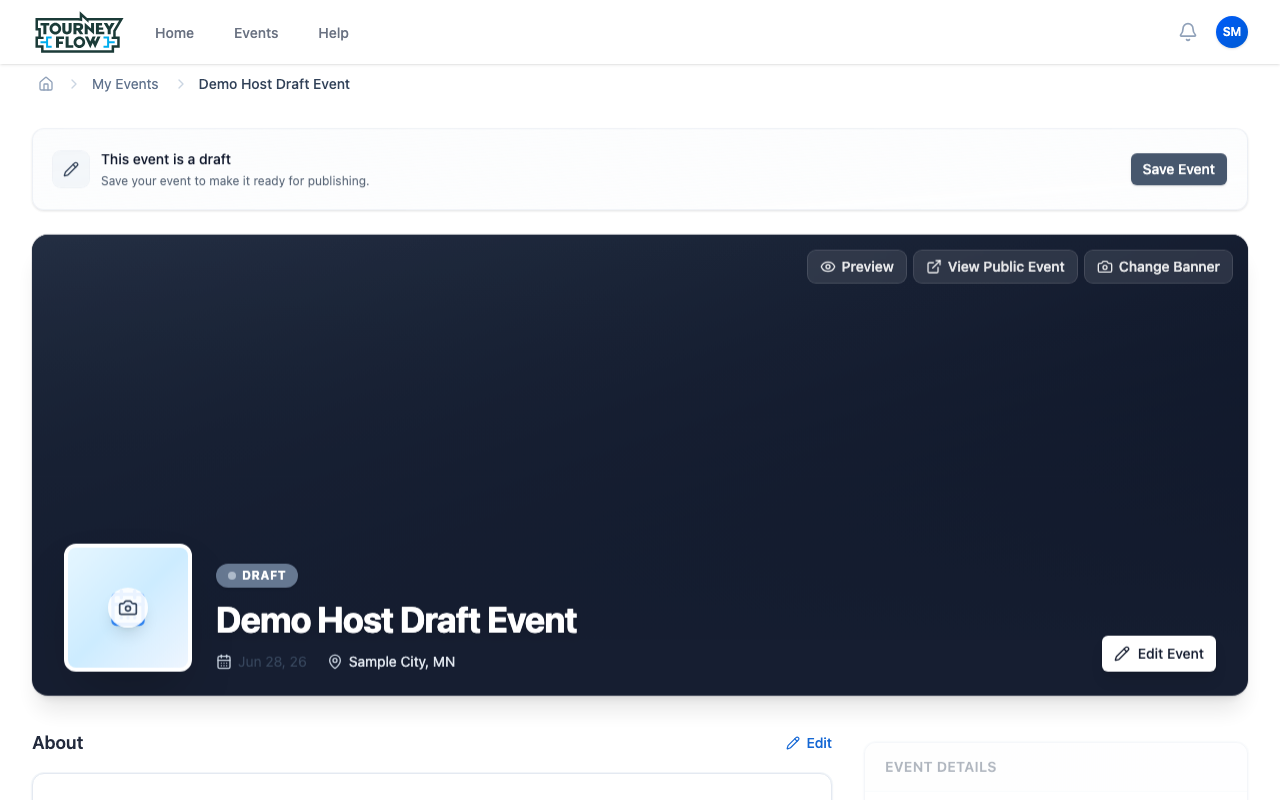Open the notifications bell
Image resolution: width=1280 pixels, height=800 pixels.
click(x=1188, y=32)
